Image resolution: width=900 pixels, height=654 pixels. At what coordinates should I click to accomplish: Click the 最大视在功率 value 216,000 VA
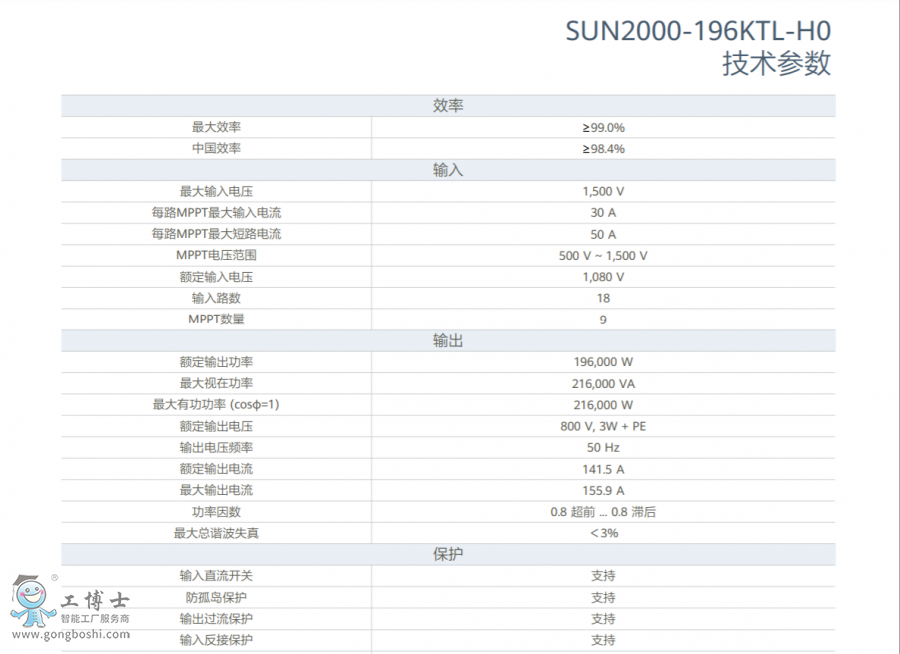pyautogui.click(x=603, y=383)
